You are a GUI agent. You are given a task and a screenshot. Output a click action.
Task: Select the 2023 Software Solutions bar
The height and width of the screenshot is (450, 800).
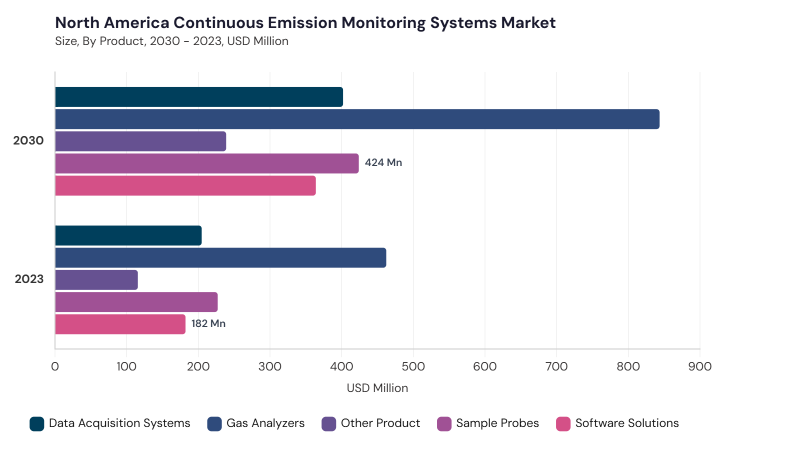(120, 324)
